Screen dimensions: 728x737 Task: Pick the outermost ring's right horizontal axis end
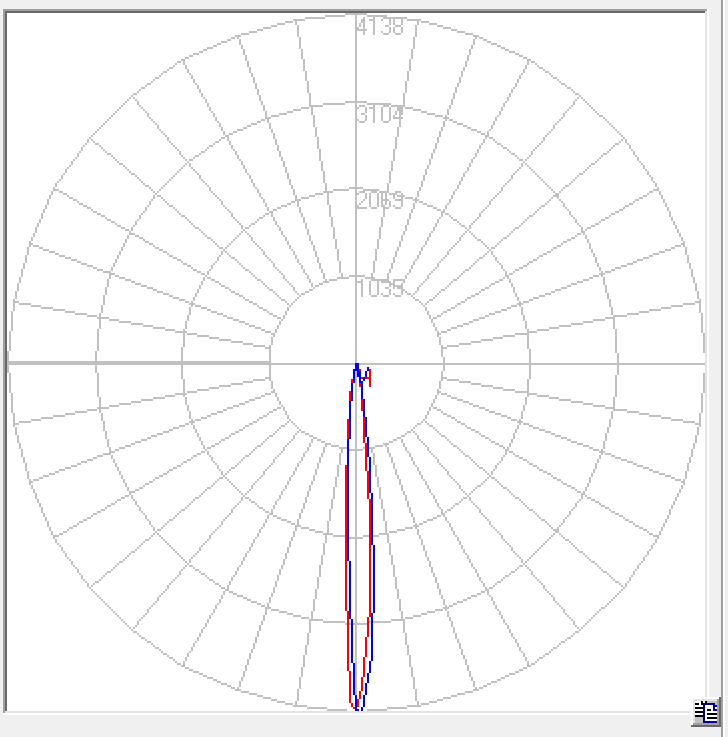[705, 363]
